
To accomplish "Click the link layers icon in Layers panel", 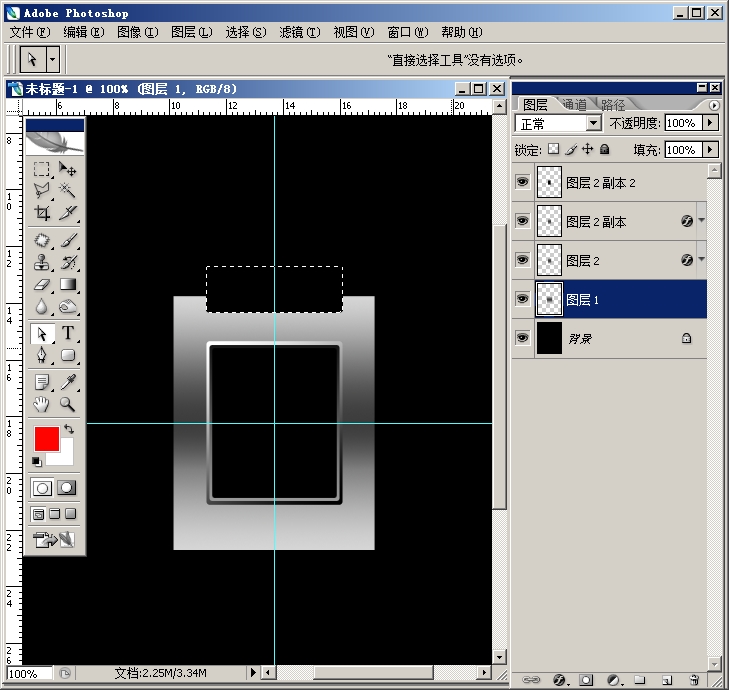I will tap(530, 680).
